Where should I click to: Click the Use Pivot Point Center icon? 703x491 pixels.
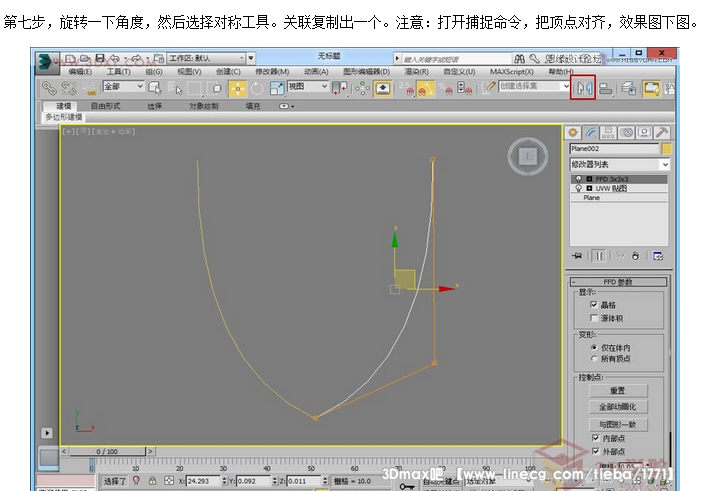(x=339, y=88)
